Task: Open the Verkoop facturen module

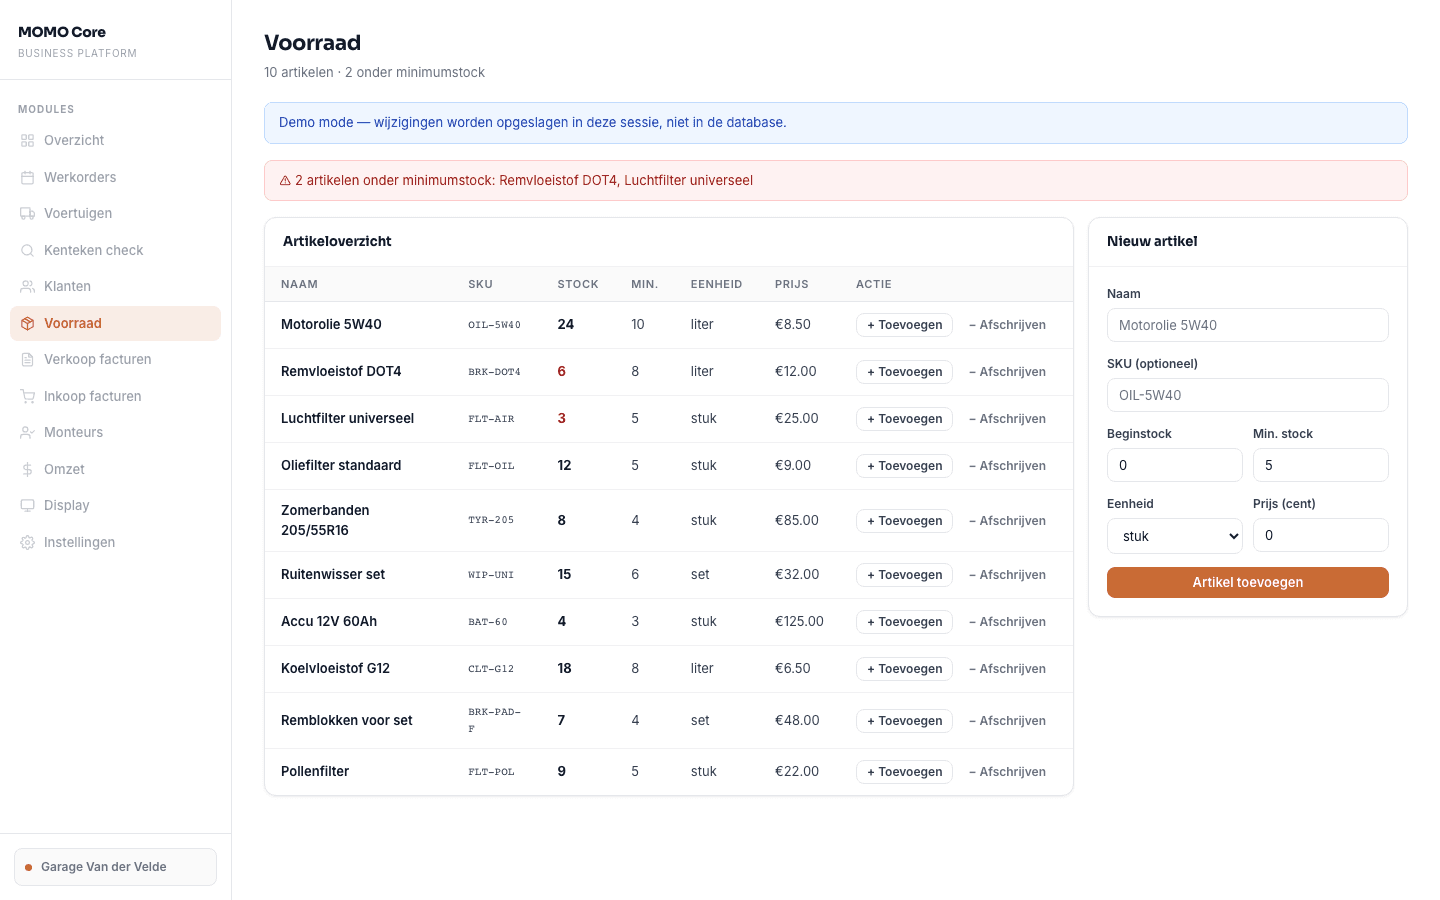Action: pos(97,360)
